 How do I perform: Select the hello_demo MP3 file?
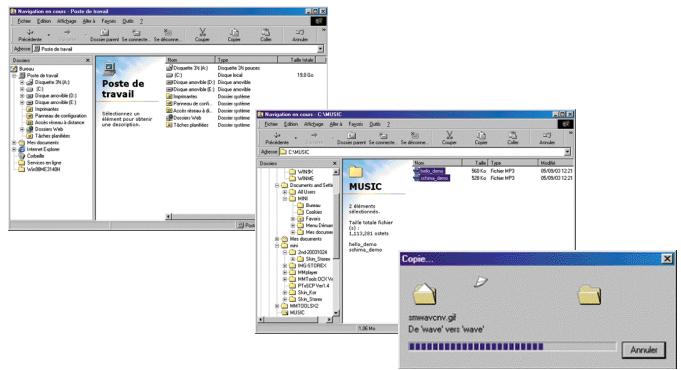pyautogui.click(x=429, y=171)
